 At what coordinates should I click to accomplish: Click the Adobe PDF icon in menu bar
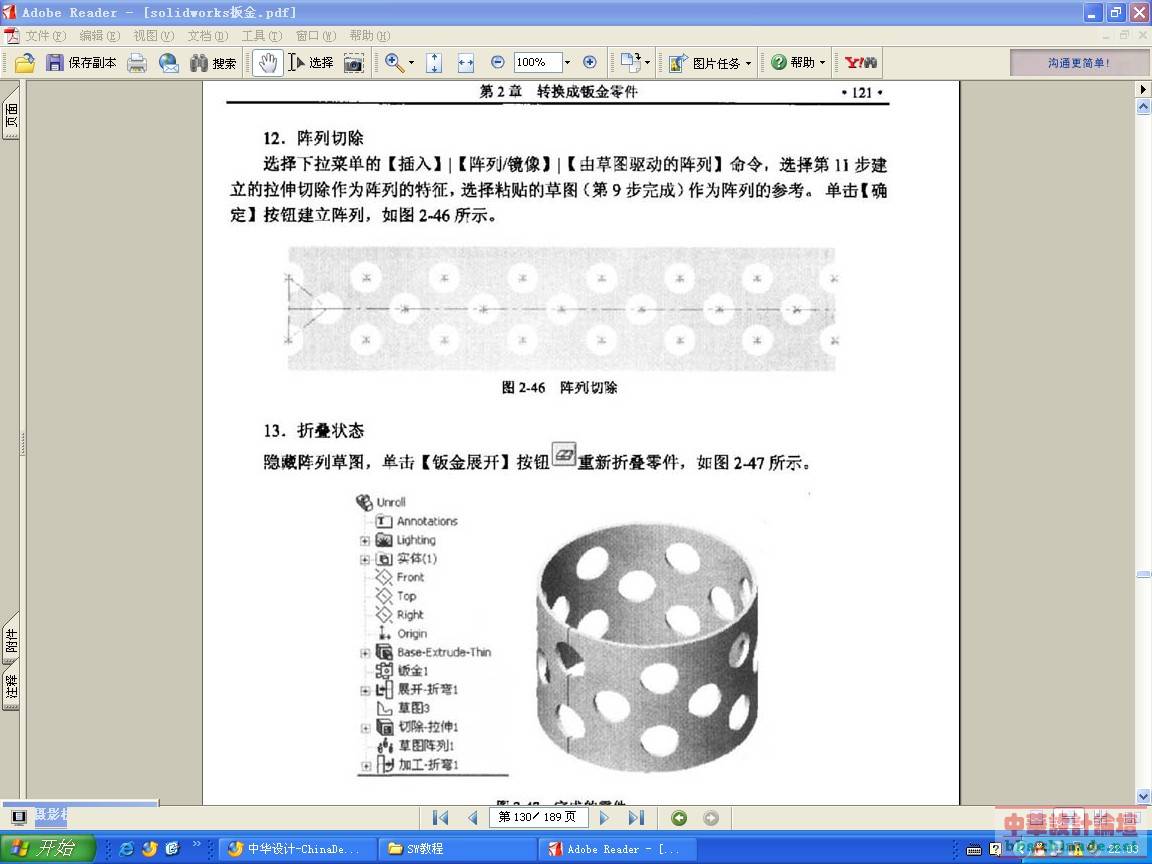coord(11,35)
